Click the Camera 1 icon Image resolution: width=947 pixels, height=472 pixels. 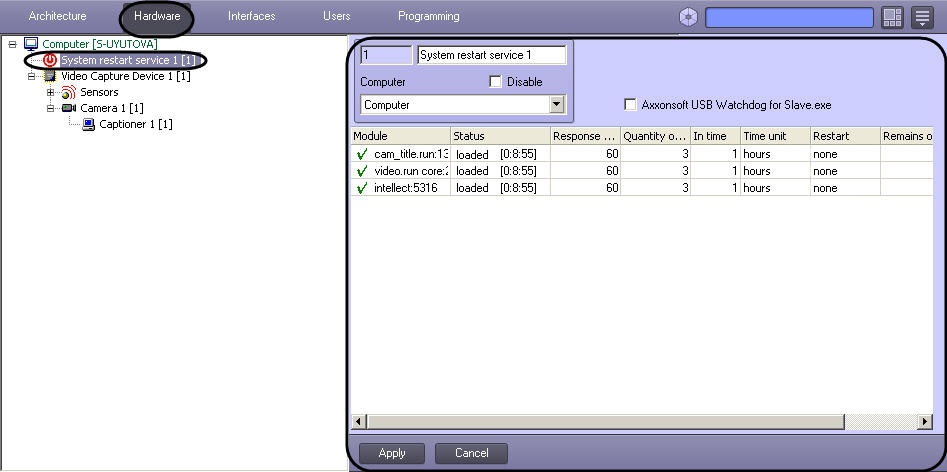69,108
